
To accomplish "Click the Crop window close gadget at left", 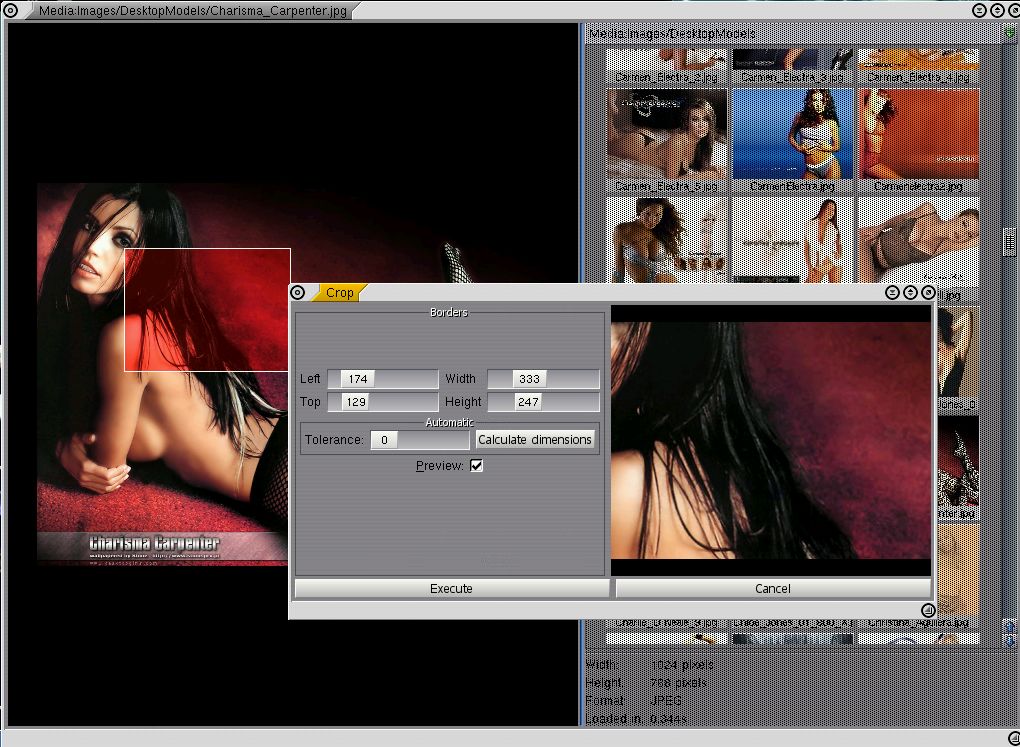I will pos(297,293).
